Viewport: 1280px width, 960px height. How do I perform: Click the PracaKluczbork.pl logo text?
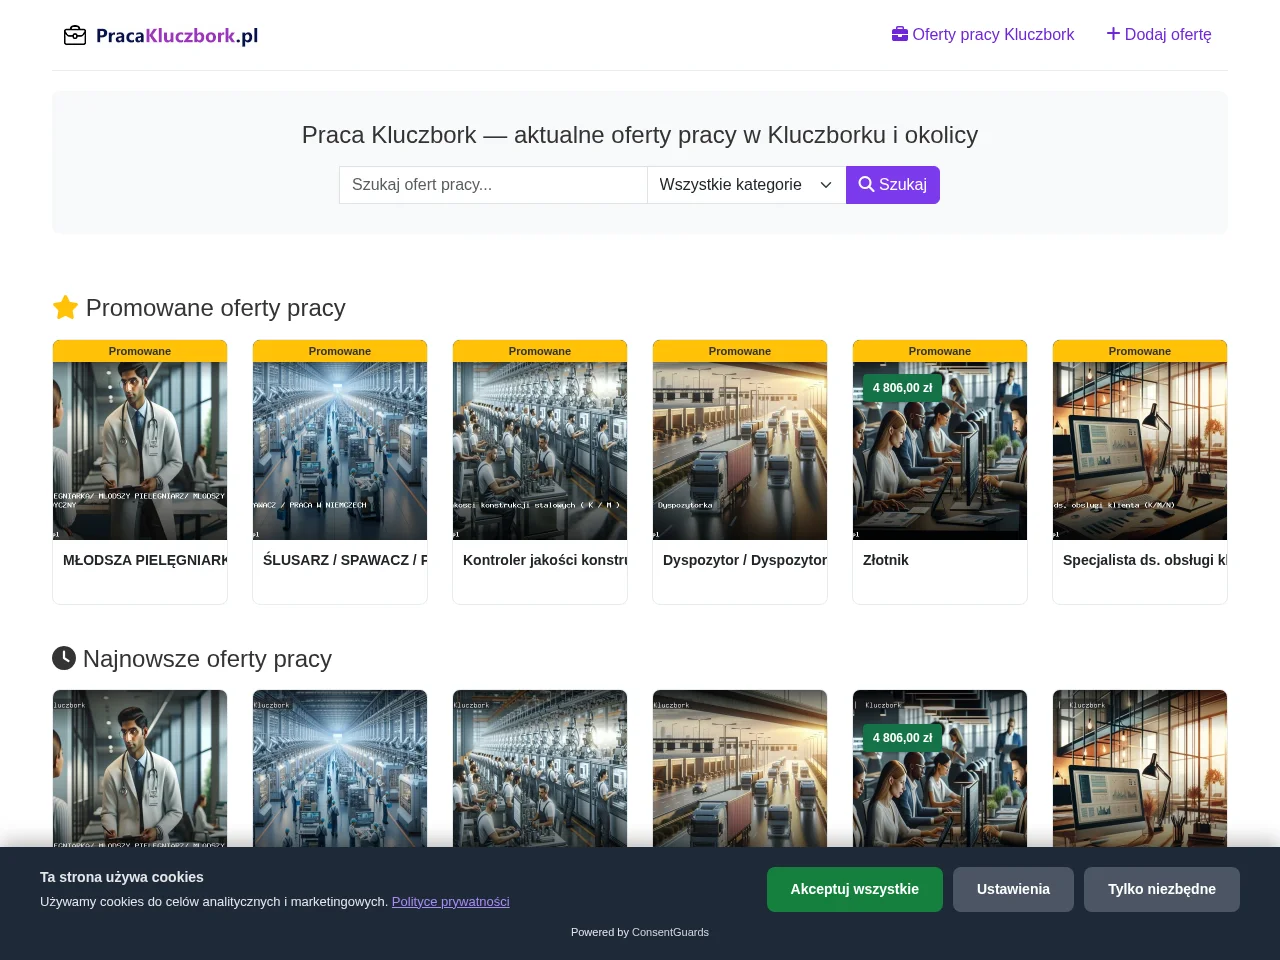click(x=177, y=36)
